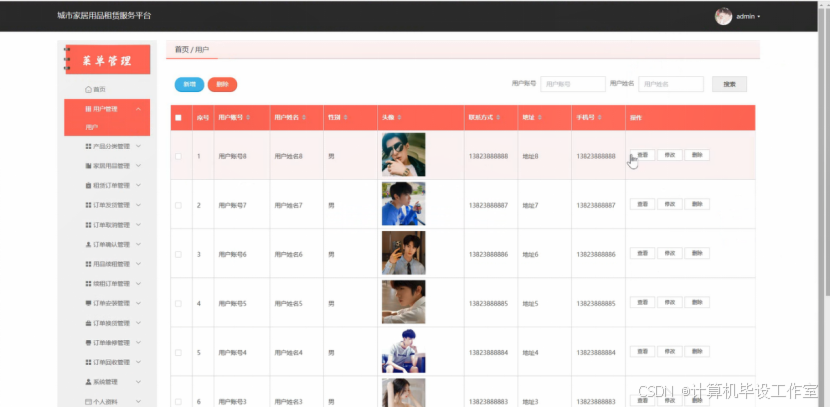Click 修改 for 用户账号8 row
The image size is (830, 407).
(670, 155)
